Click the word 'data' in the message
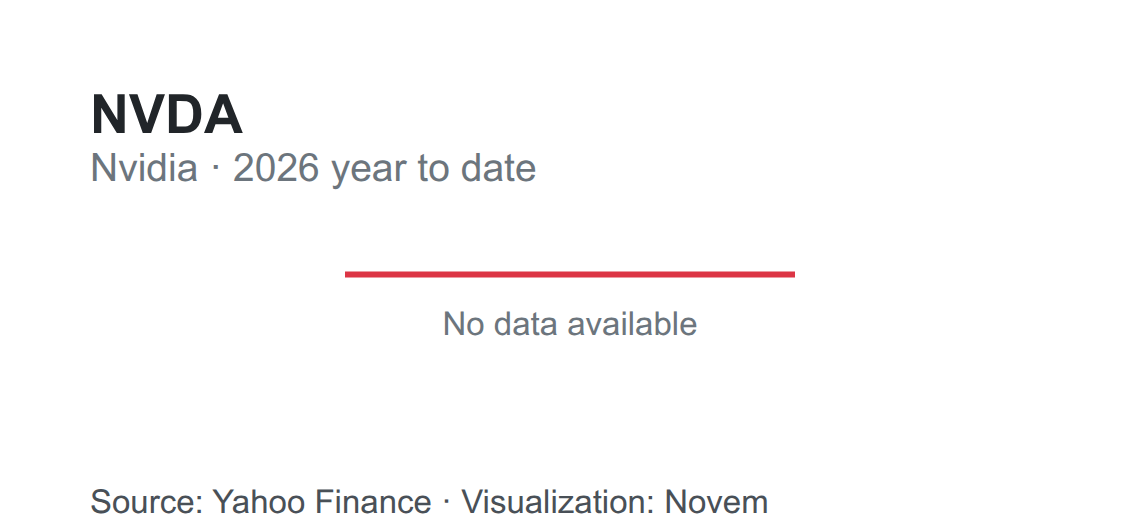 pos(526,324)
